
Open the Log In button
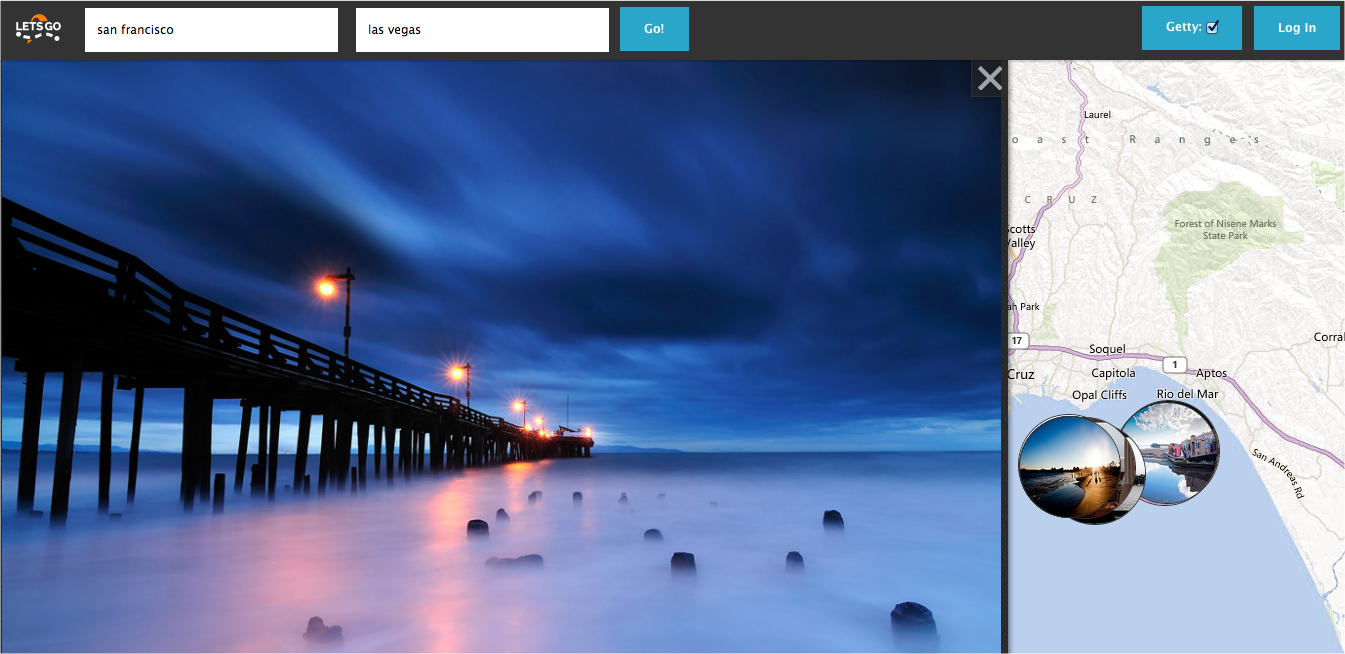1297,28
